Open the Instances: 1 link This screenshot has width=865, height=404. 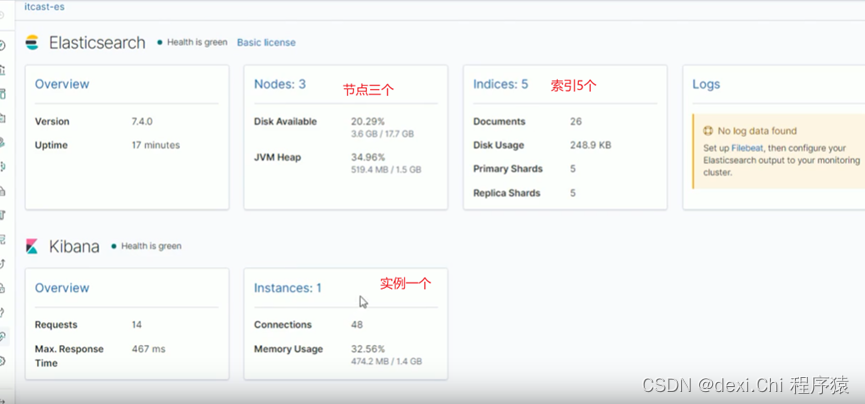click(287, 288)
